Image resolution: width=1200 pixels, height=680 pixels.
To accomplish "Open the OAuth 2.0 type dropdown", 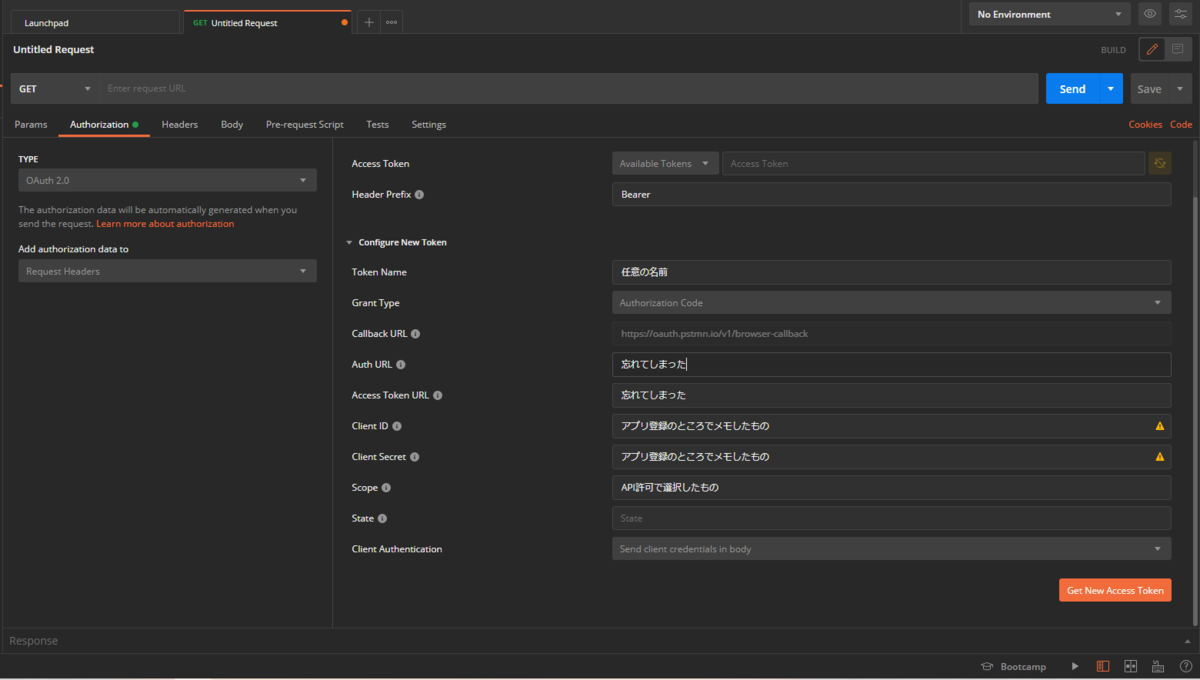I will point(168,180).
